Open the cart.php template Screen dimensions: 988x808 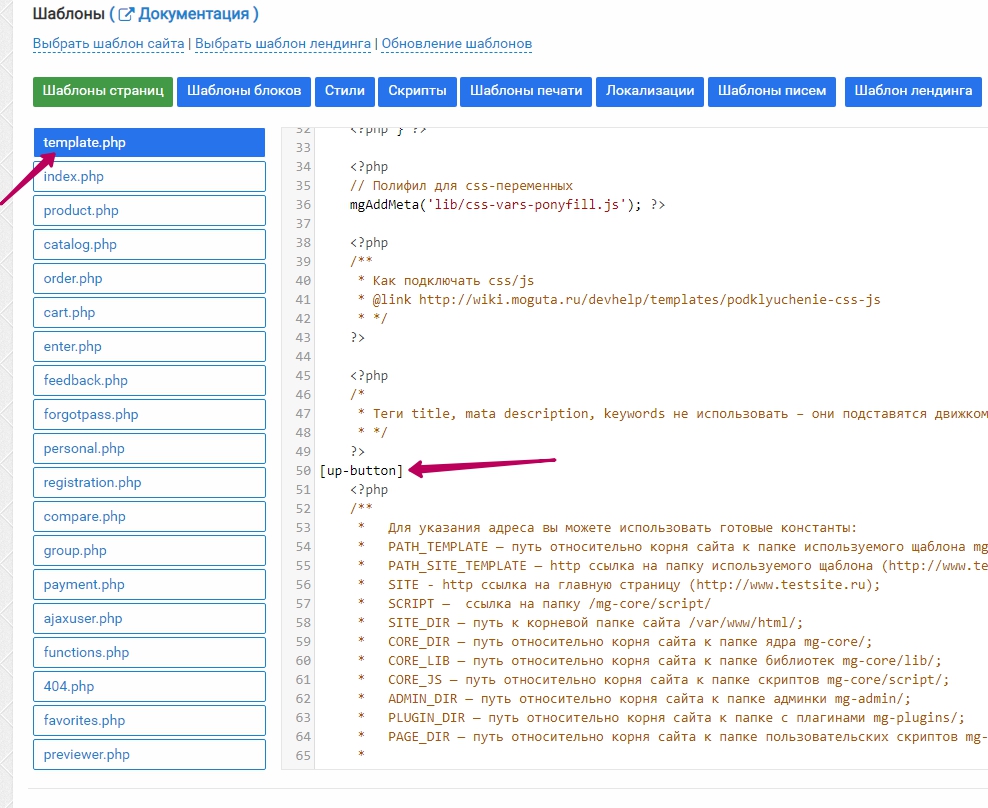click(149, 313)
